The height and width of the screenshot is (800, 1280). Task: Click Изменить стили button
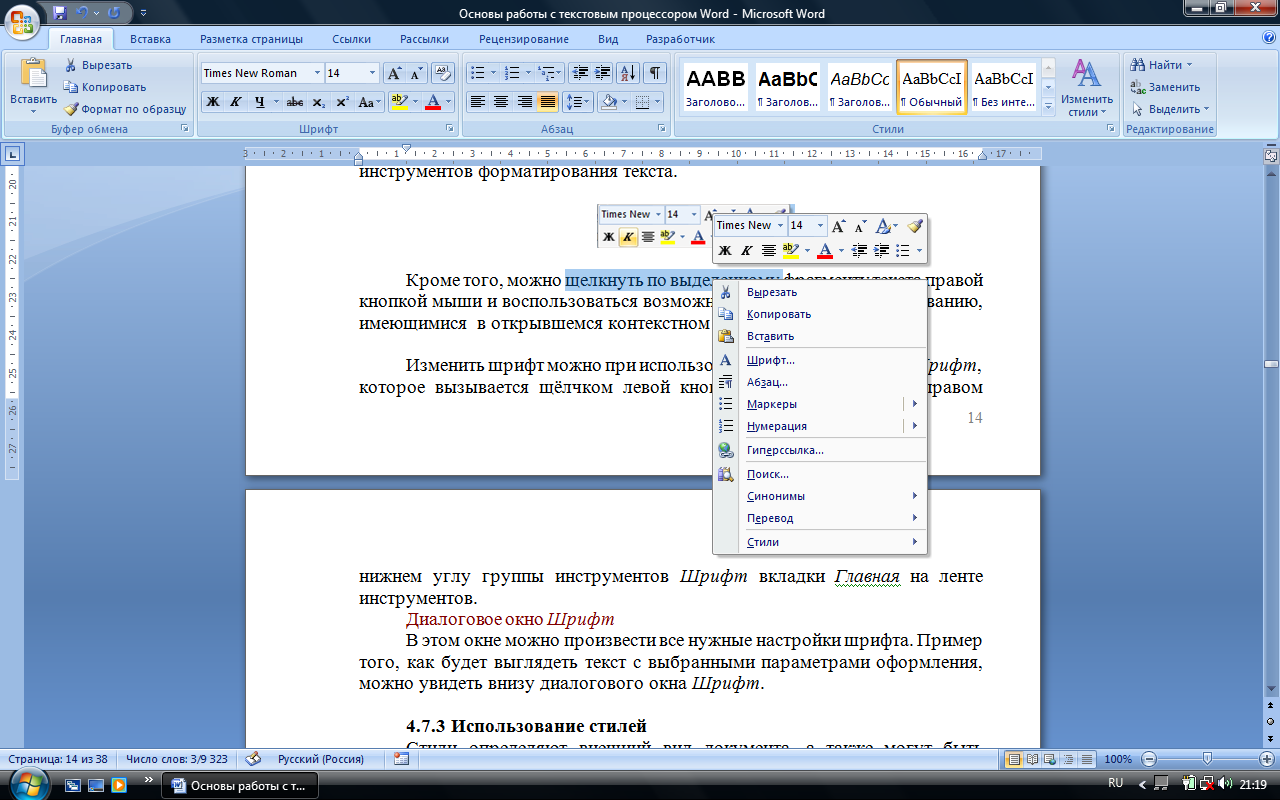[1087, 87]
